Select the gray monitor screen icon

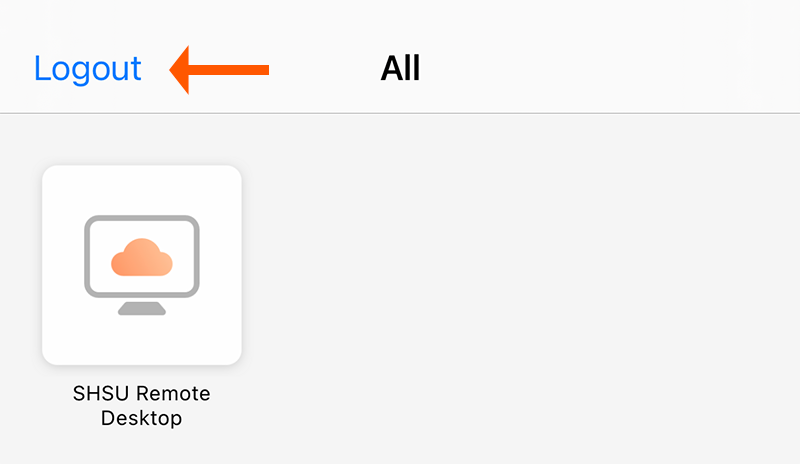click(x=142, y=256)
